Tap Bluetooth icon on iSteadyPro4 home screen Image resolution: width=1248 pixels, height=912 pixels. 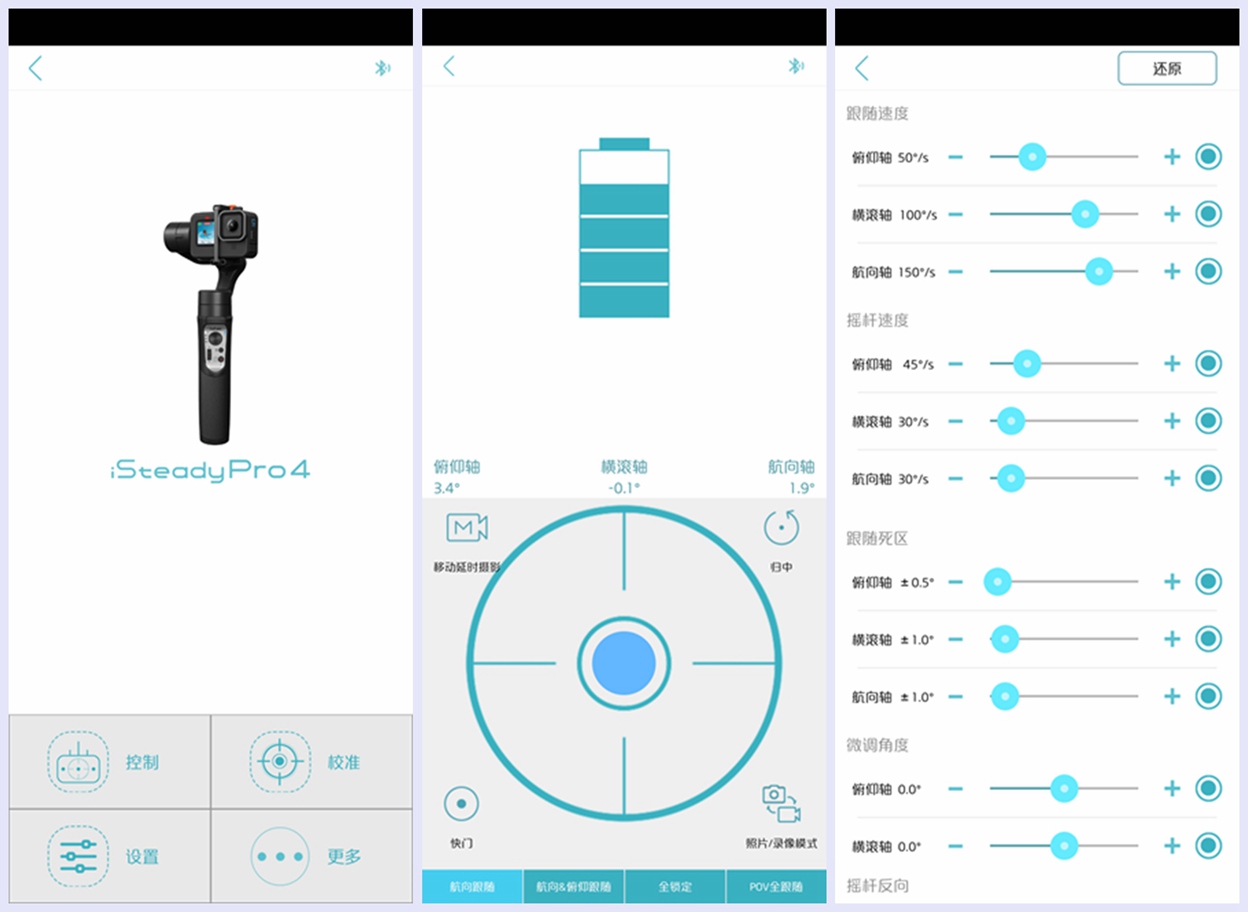[382, 68]
